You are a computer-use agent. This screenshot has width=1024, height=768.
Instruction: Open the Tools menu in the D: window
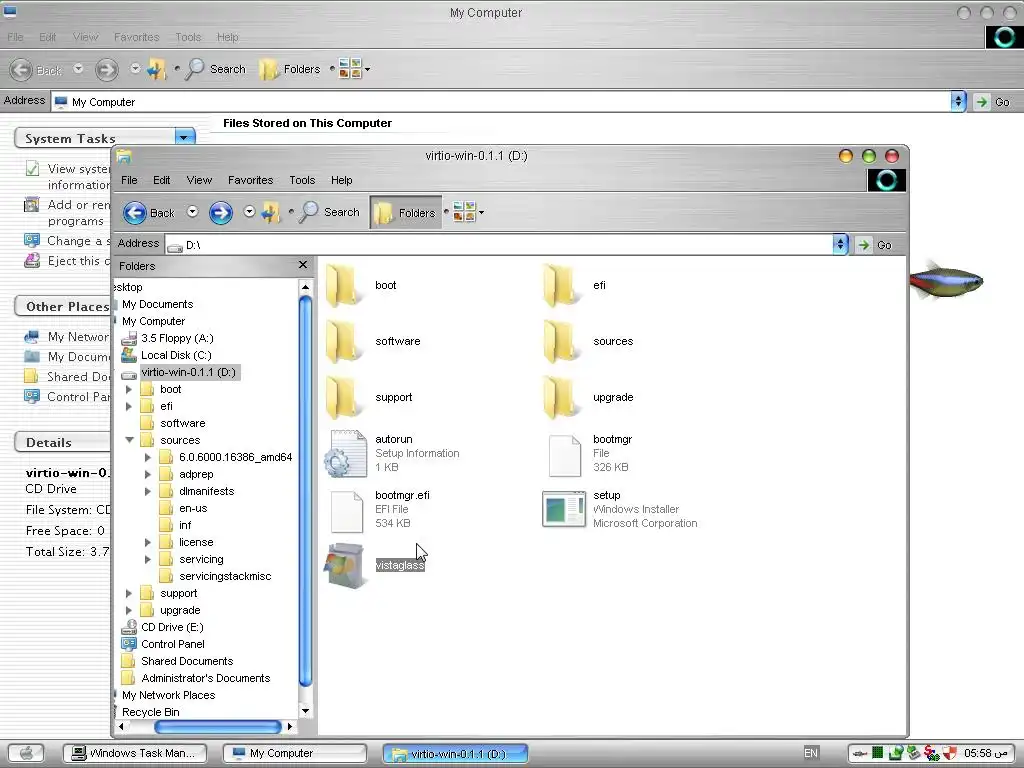point(302,180)
